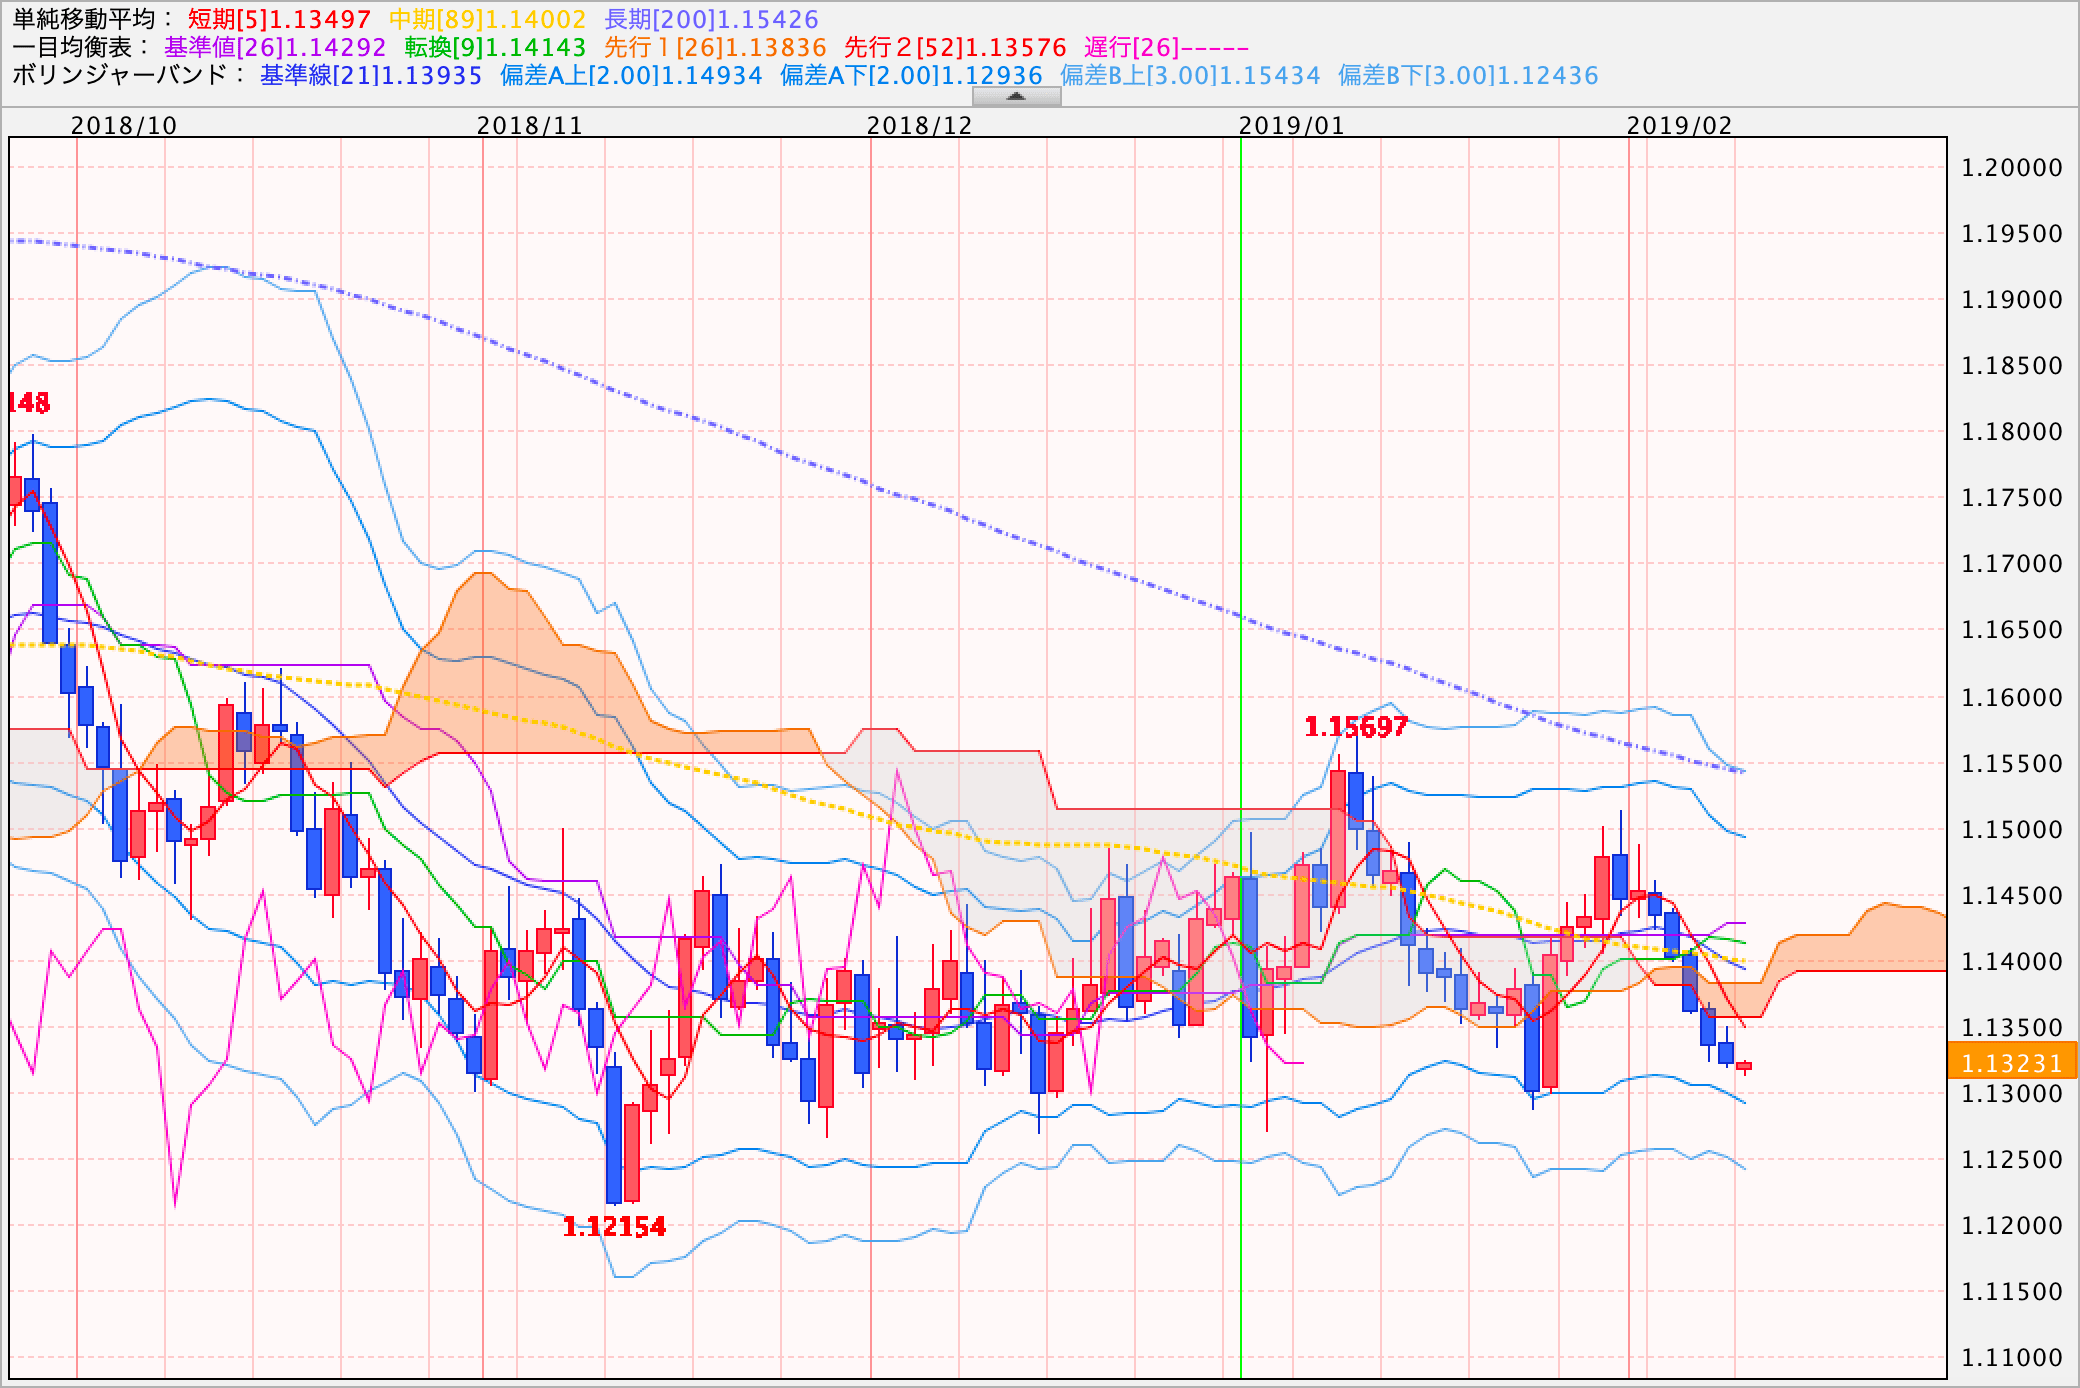Image resolution: width=2080 pixels, height=1388 pixels.
Task: Click the 1.17500 price axis label
Action: 2012,498
